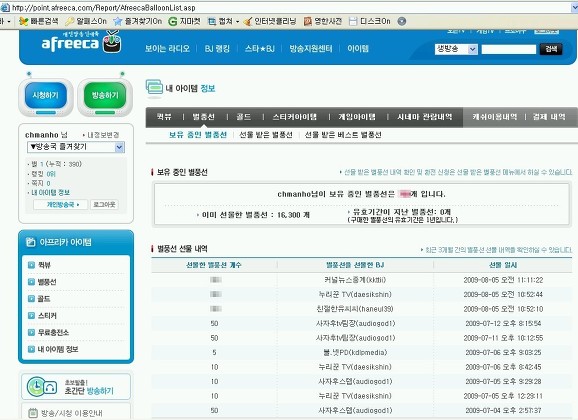Switch to the 골드 tab
This screenshot has height=420, width=578.
click(243, 117)
